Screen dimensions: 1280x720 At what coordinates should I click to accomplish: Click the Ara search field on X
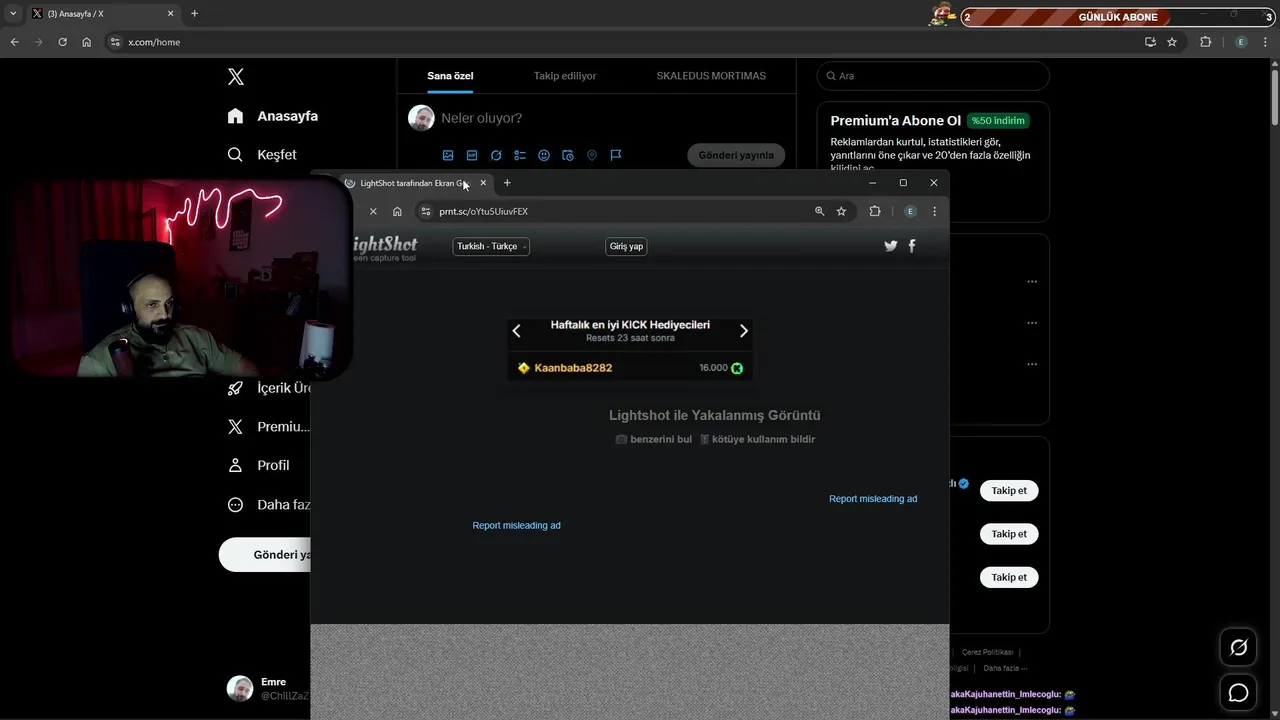pos(933,76)
